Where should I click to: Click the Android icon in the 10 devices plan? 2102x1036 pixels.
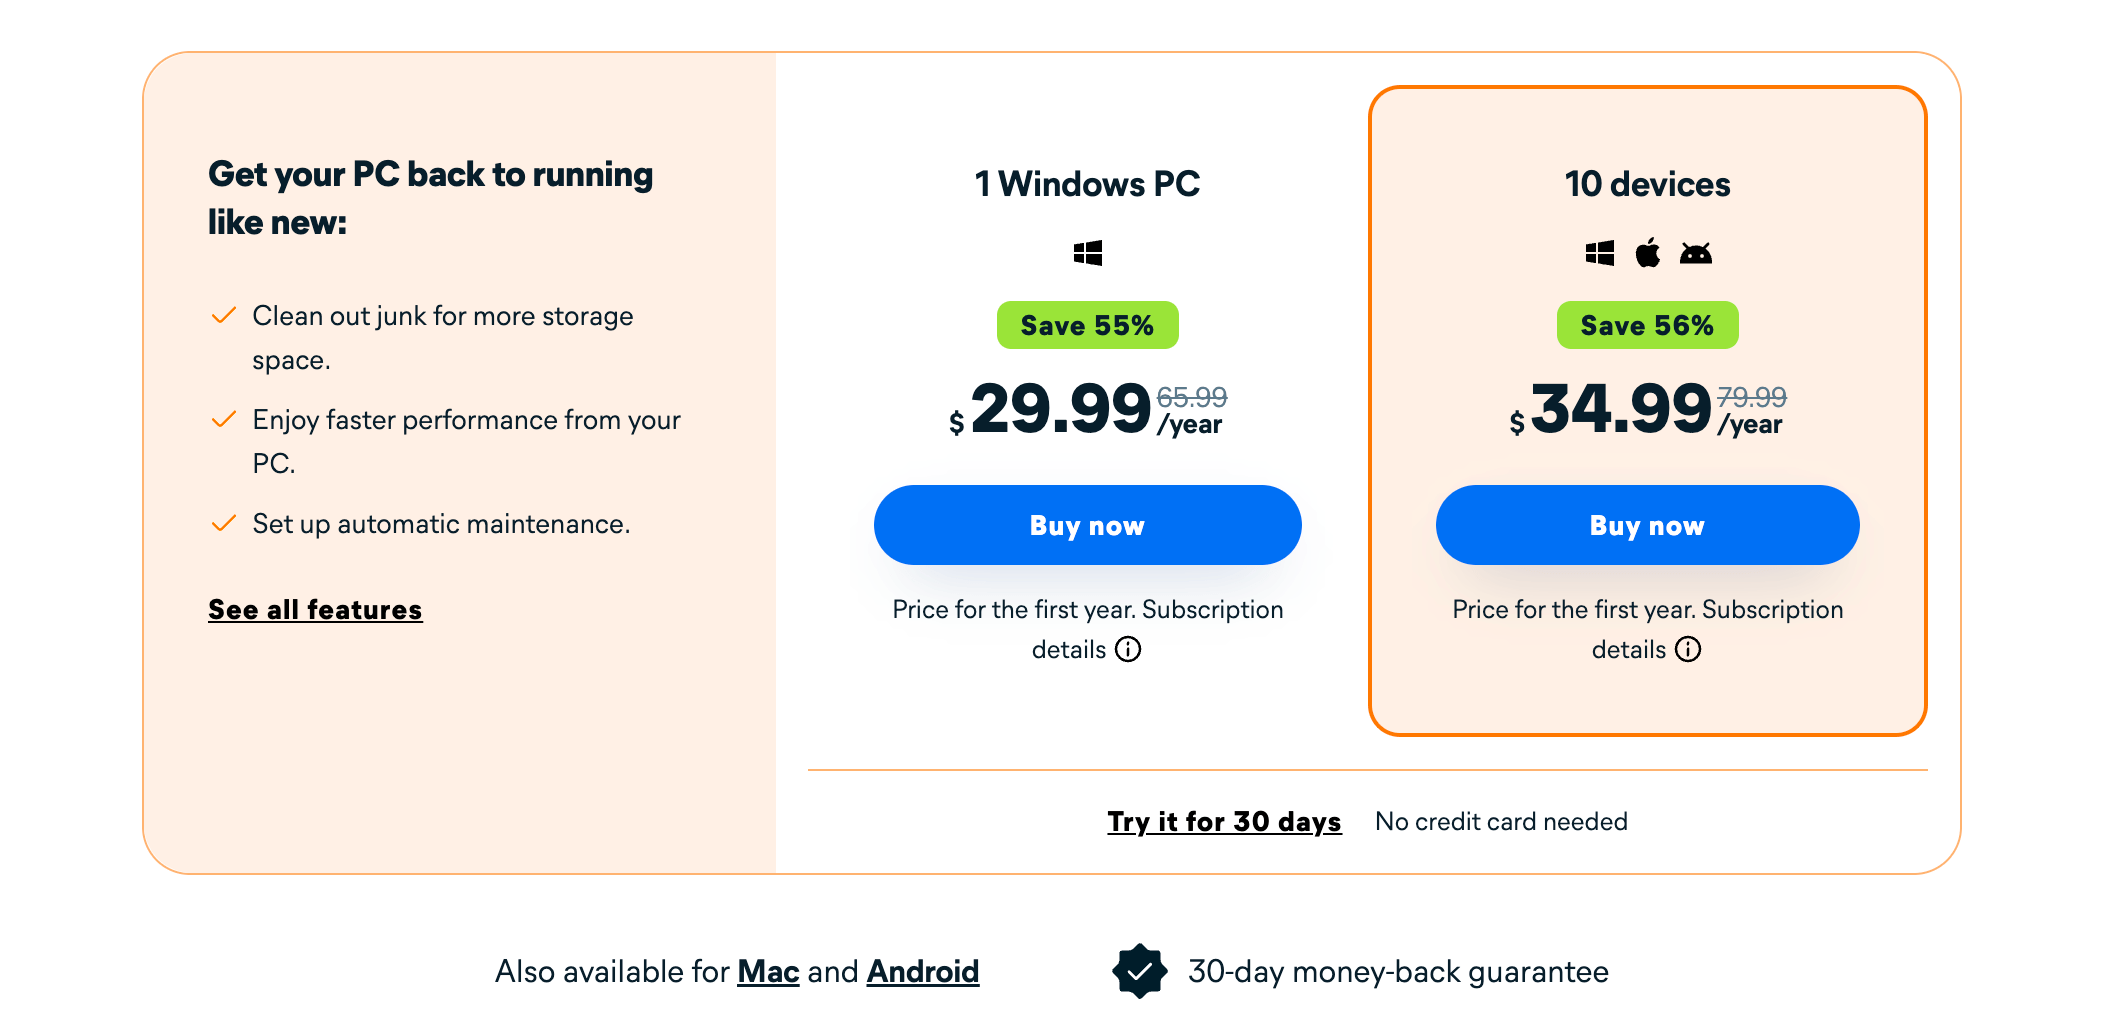pyautogui.click(x=1697, y=253)
